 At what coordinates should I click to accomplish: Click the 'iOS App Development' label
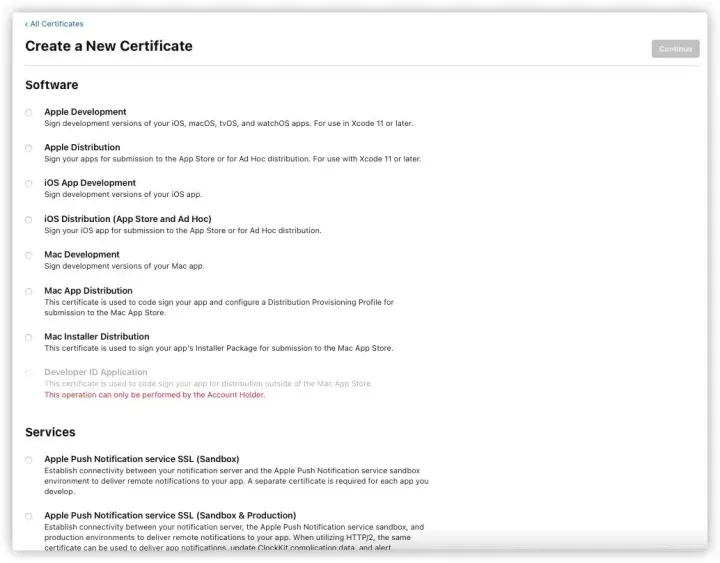click(x=90, y=183)
